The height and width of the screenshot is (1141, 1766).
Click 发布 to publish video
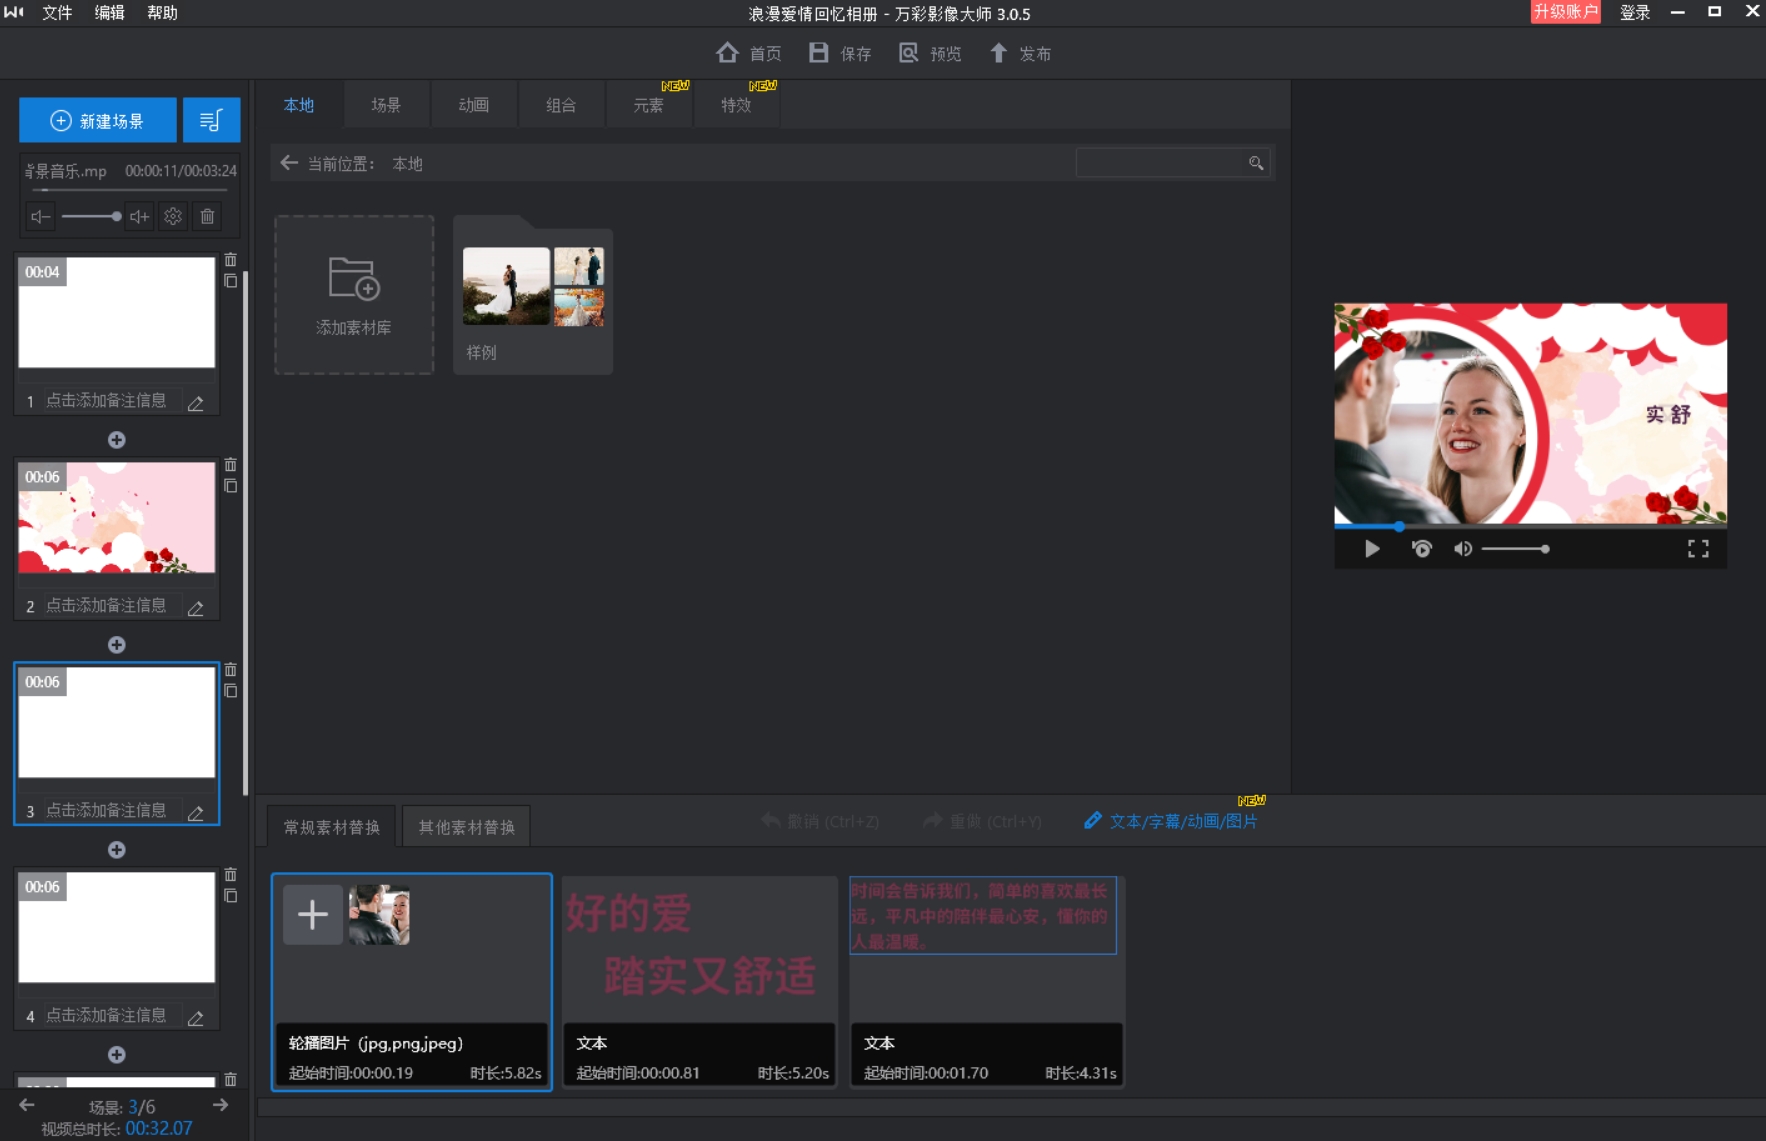point(1020,53)
